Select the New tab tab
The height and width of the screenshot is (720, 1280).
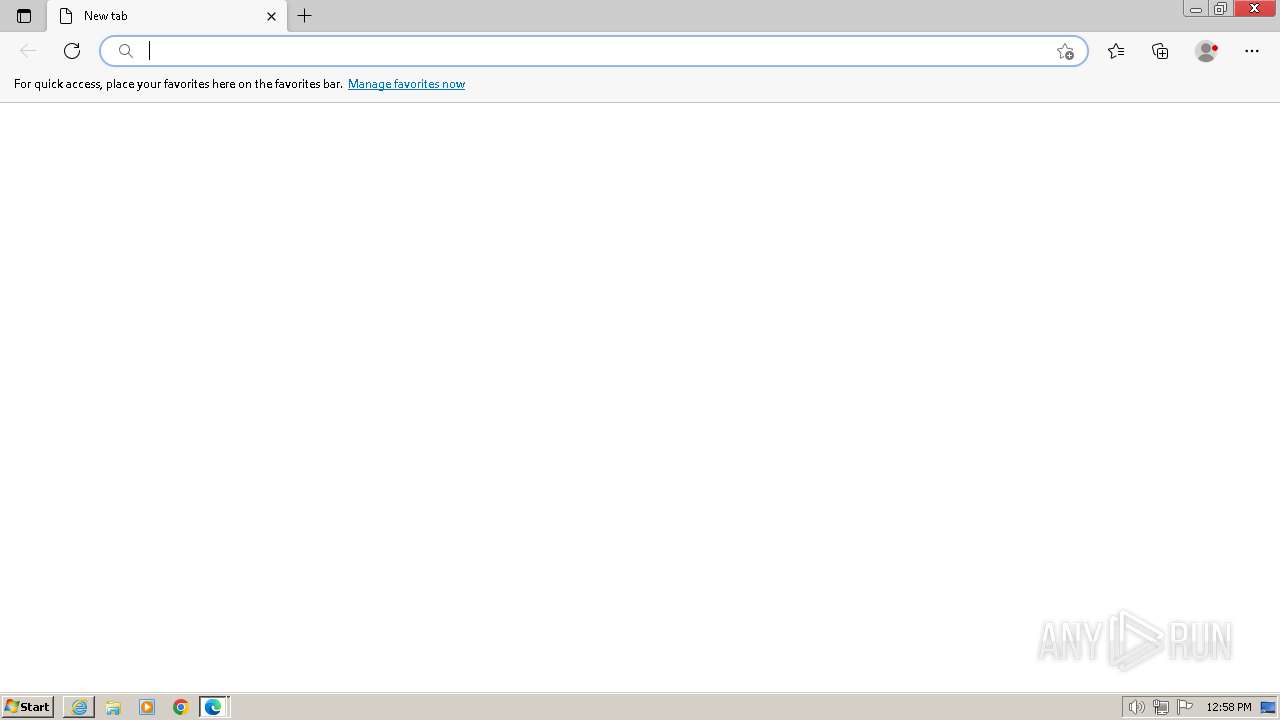click(167, 16)
